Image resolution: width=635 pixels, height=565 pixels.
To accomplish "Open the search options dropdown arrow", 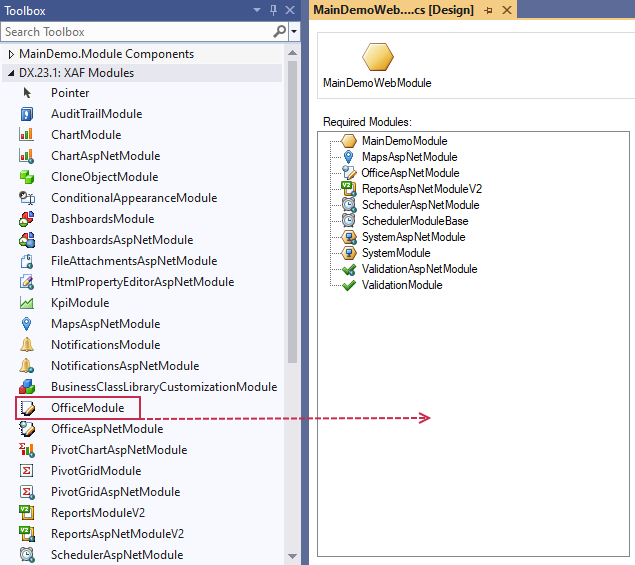I will (x=294, y=31).
